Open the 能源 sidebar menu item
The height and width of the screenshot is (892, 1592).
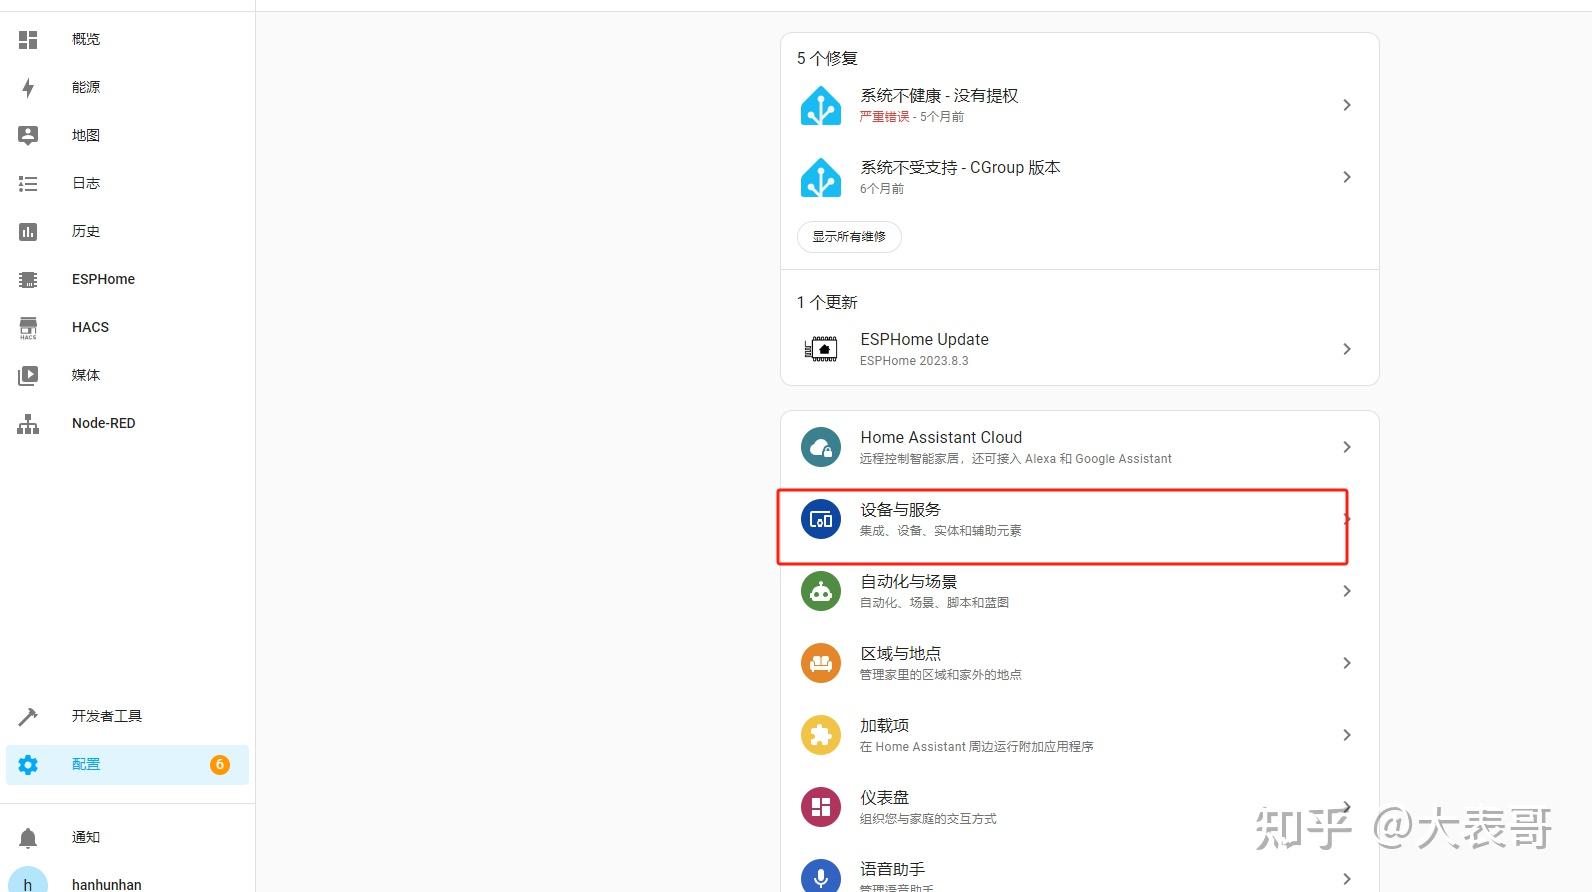[127, 87]
